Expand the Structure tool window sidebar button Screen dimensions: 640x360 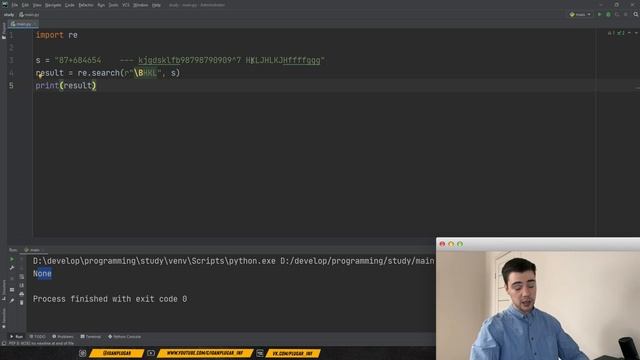[x=4, y=289]
